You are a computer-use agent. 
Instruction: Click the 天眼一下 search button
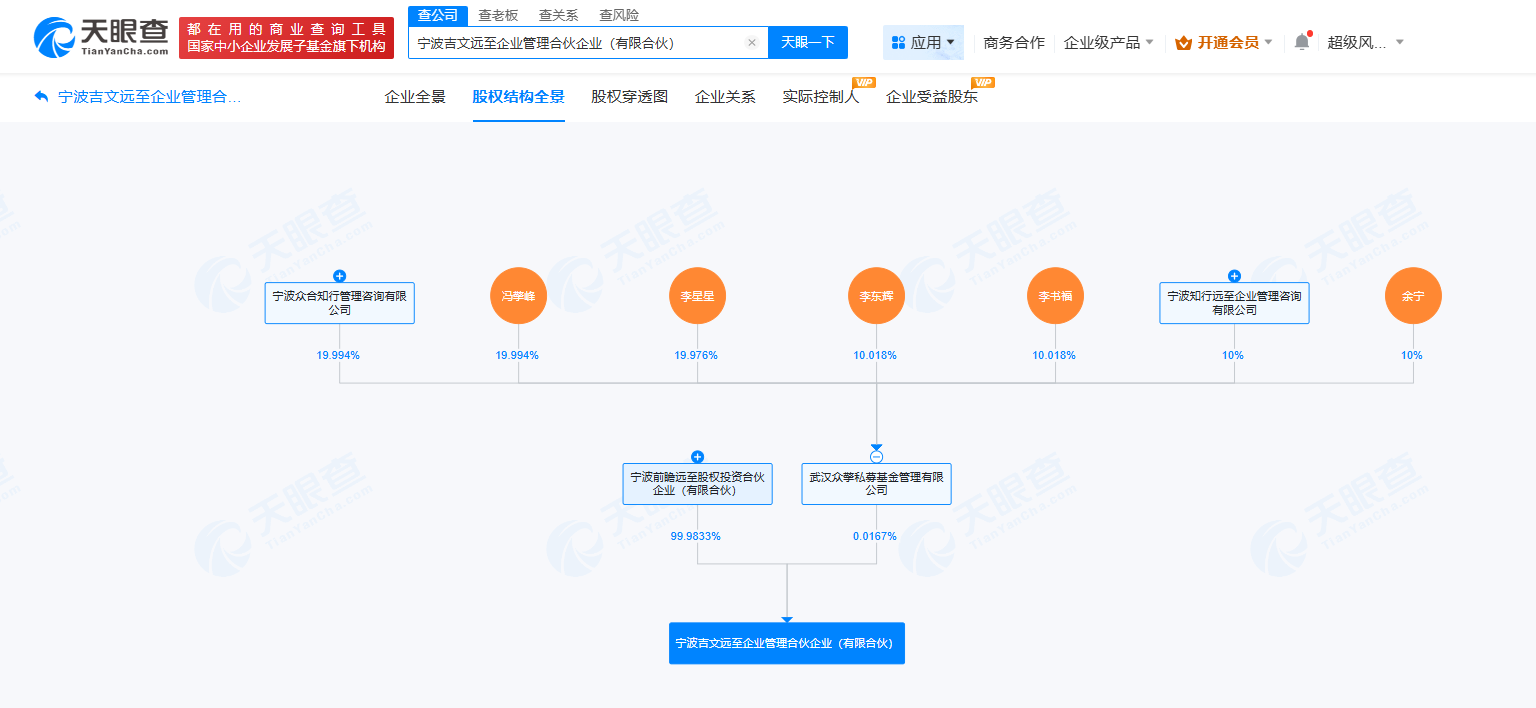[807, 42]
